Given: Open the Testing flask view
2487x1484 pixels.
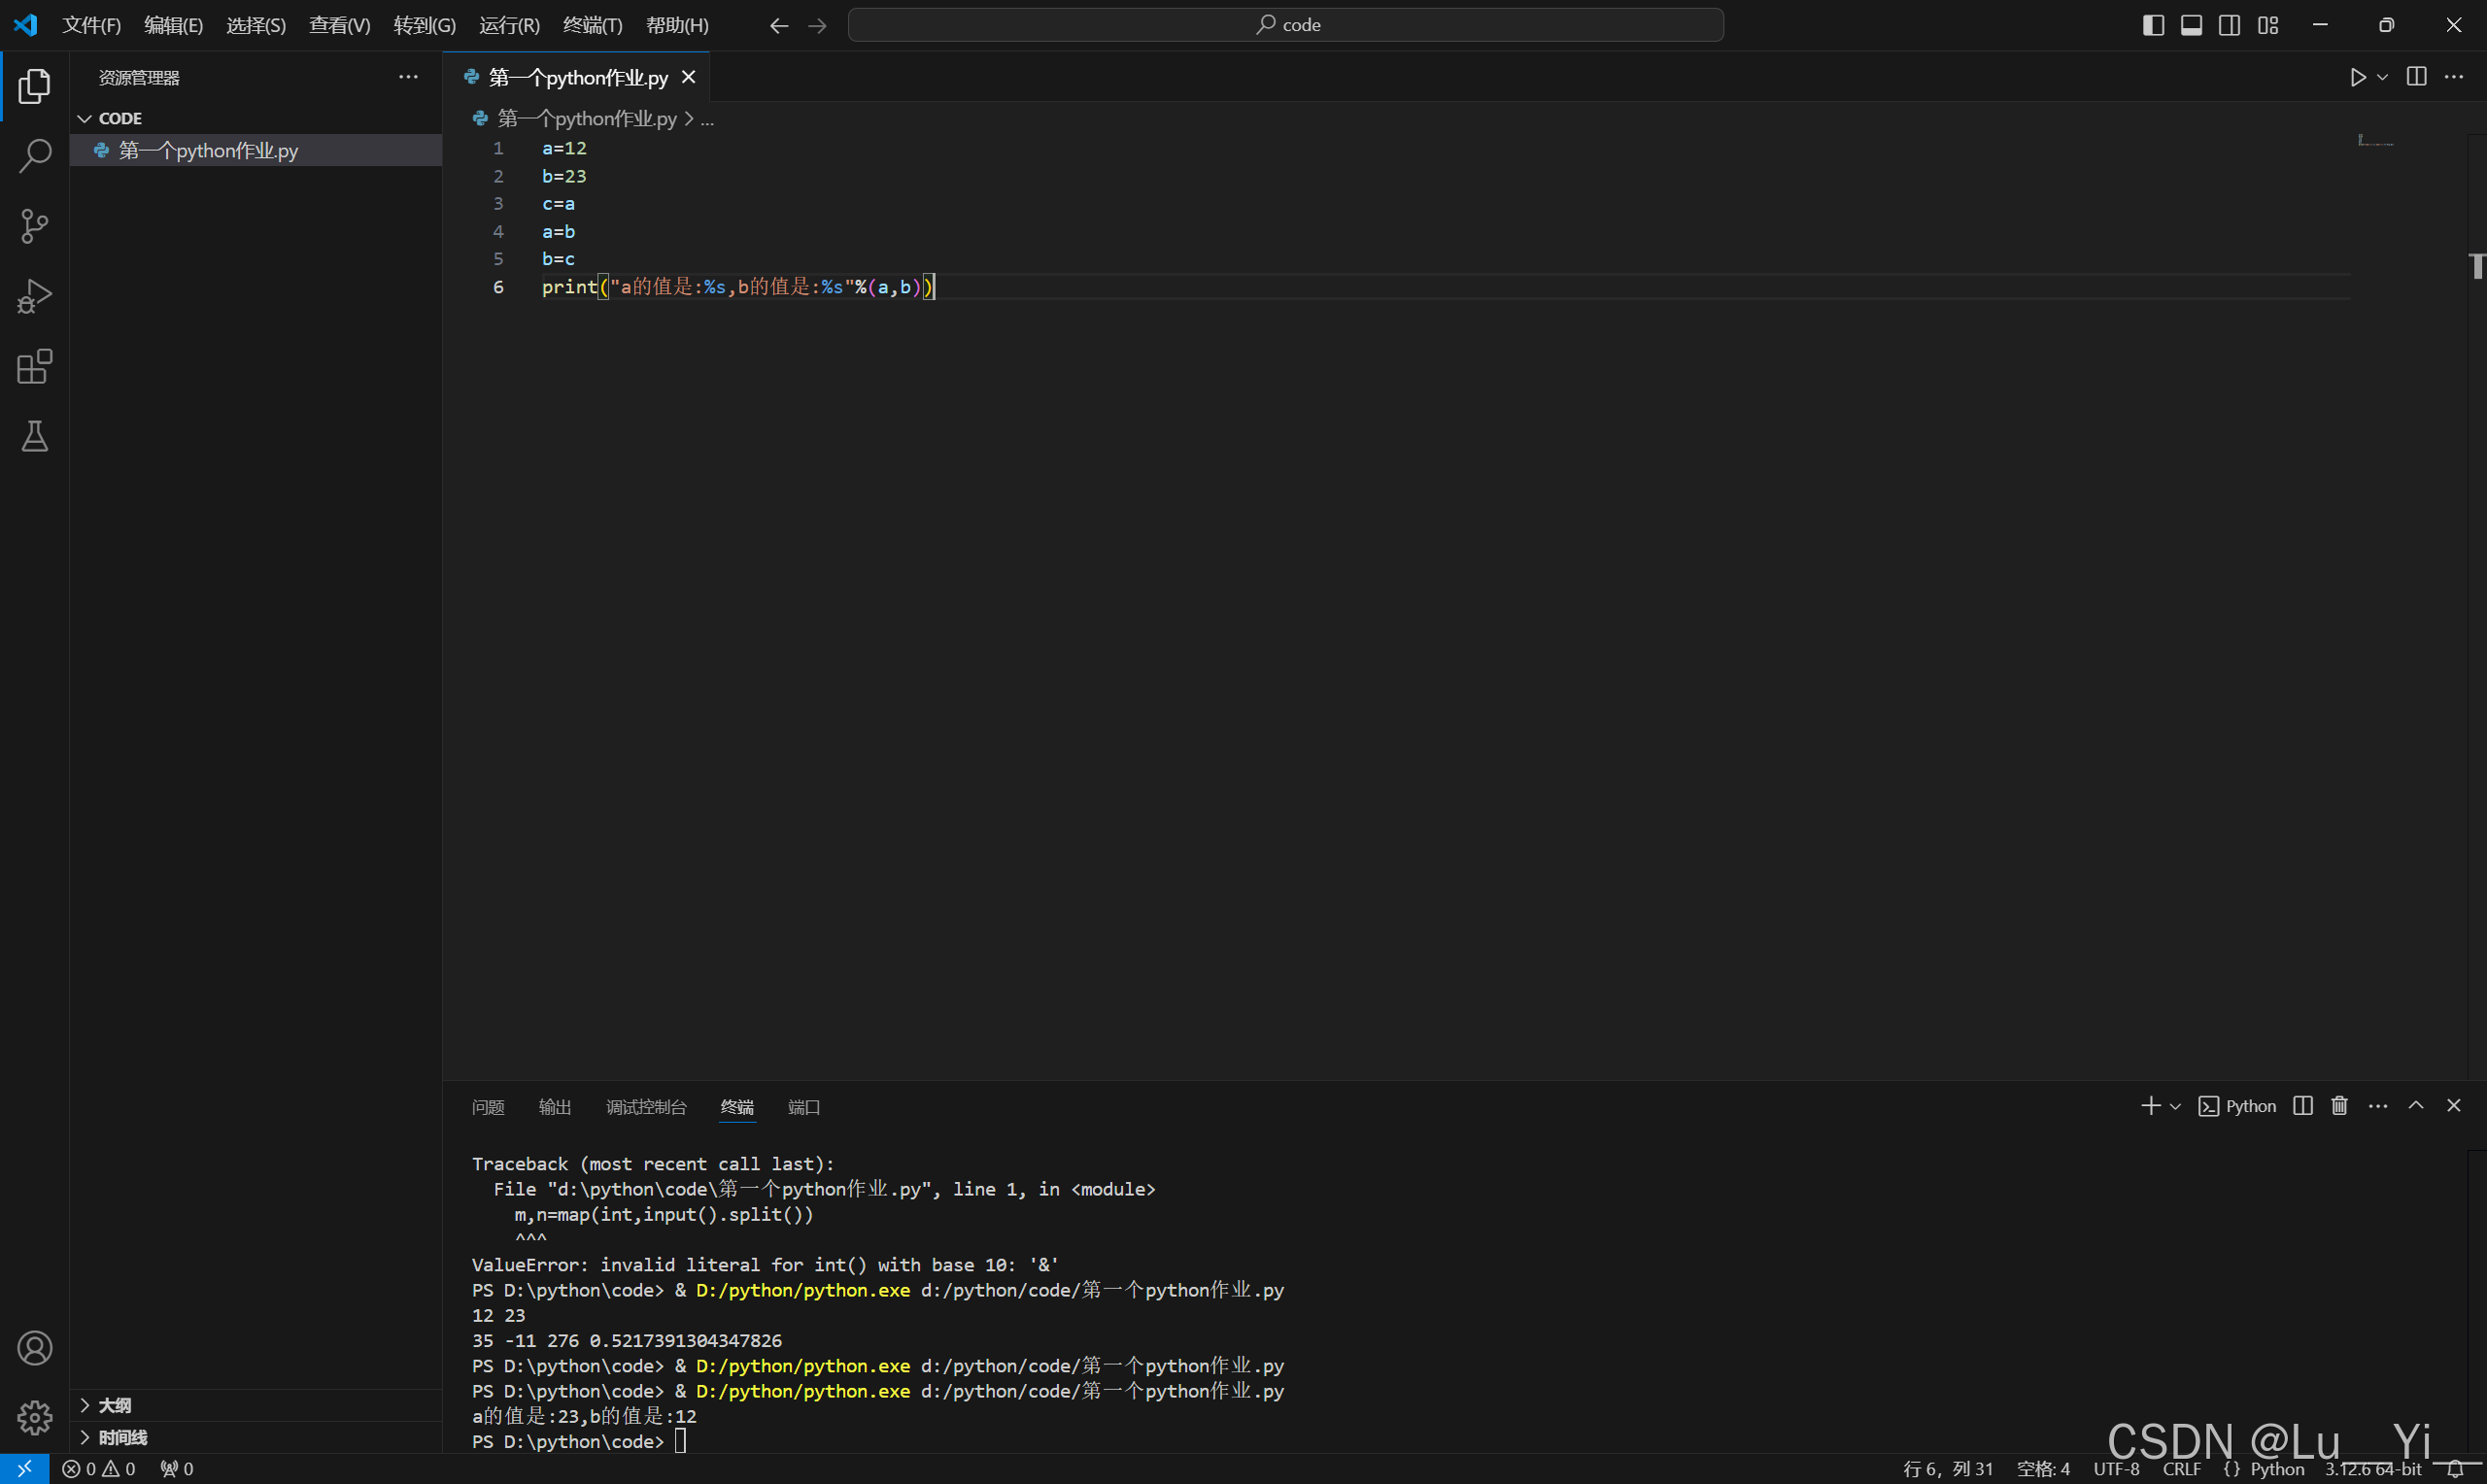Looking at the screenshot, I should pyautogui.click(x=35, y=437).
